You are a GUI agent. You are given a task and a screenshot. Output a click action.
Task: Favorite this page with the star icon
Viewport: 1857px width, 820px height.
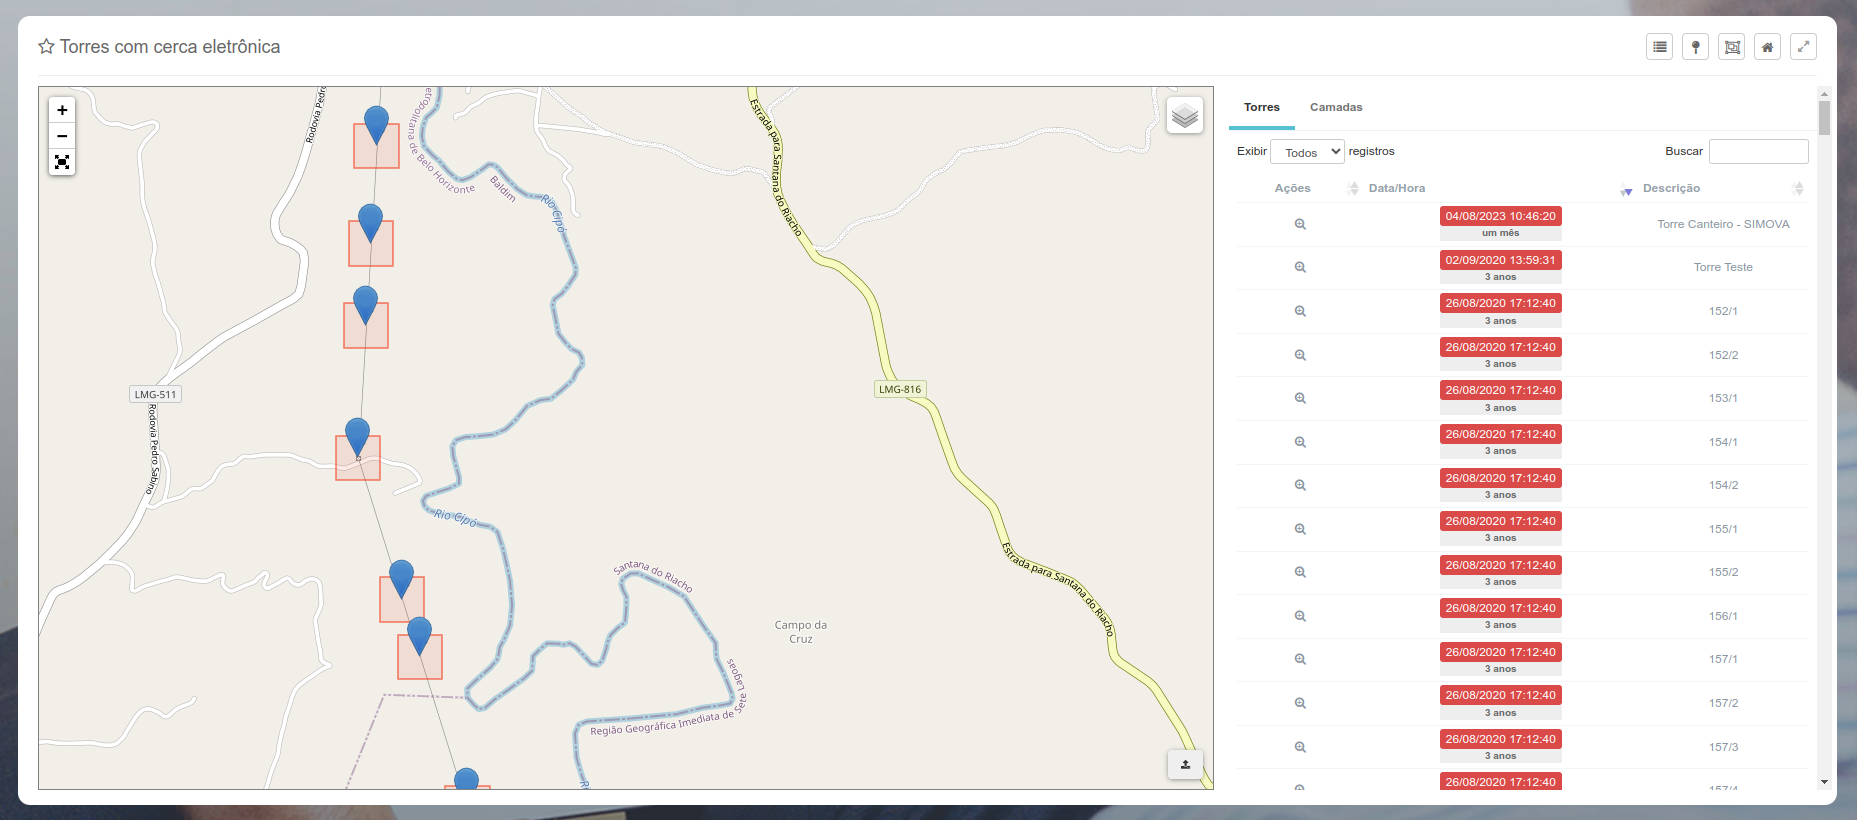tap(46, 47)
